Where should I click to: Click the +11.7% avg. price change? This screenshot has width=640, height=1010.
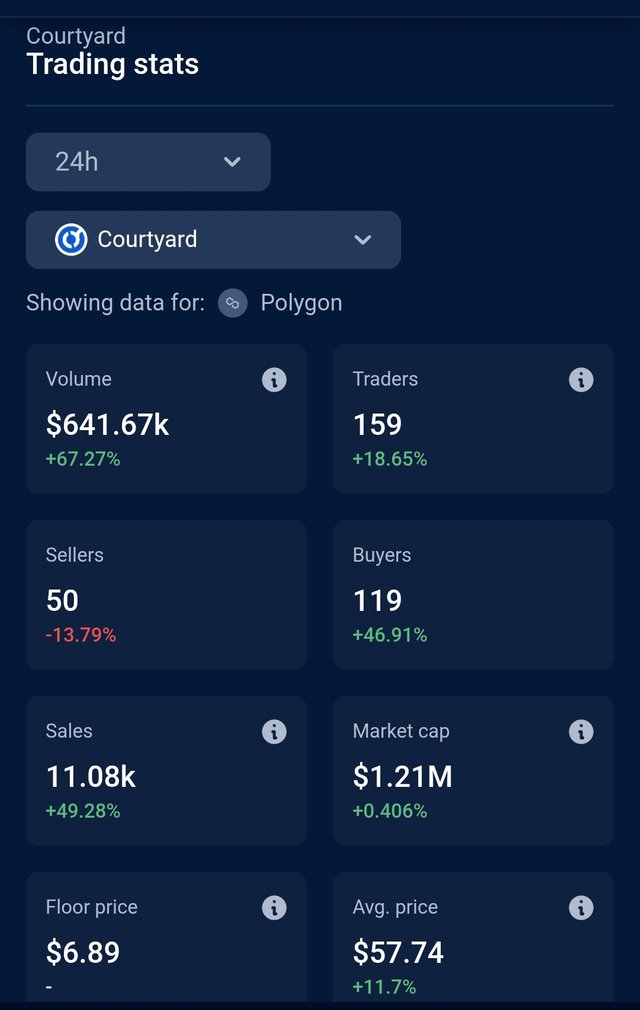point(384,987)
